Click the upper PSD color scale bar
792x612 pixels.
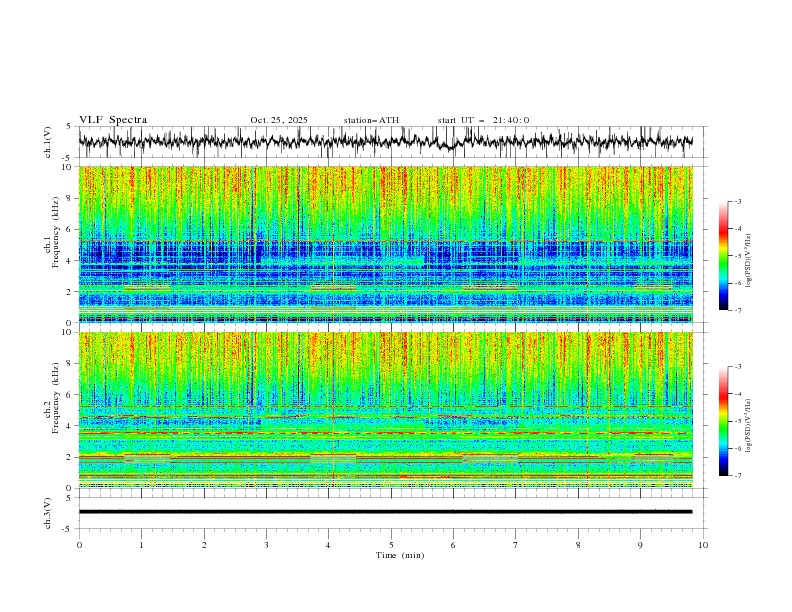click(x=723, y=256)
